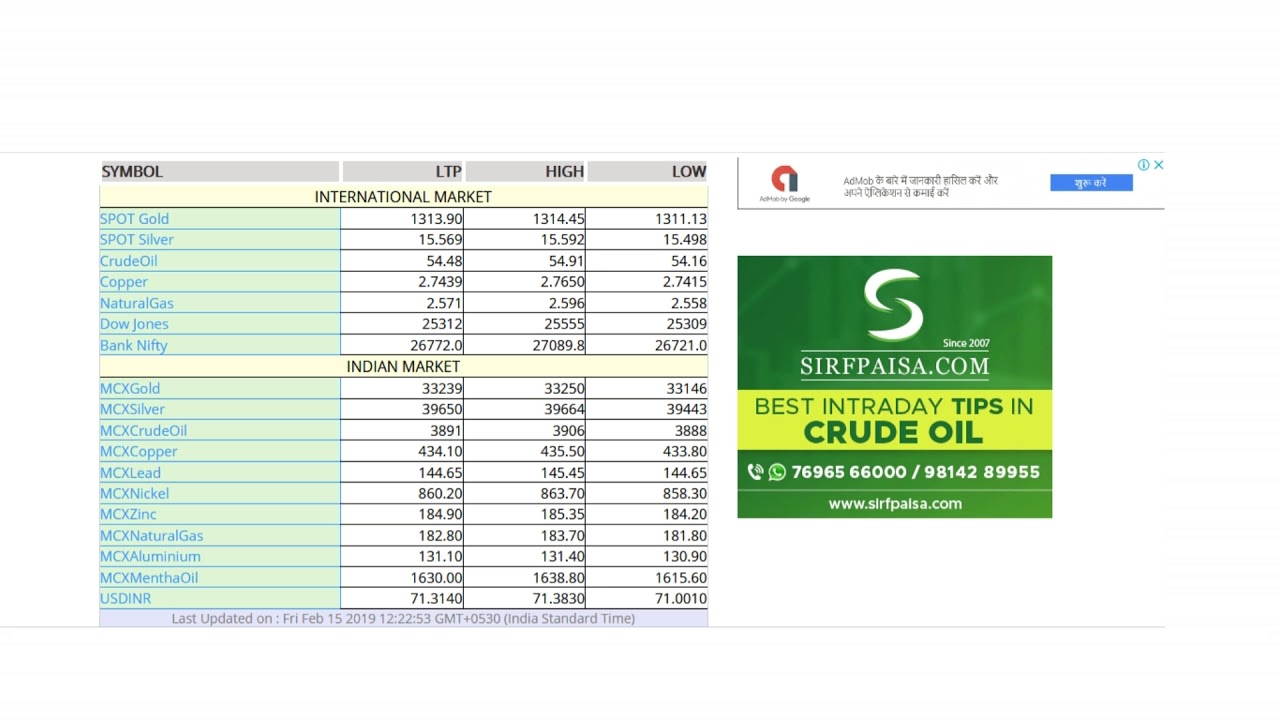Open the Dow Jones link
The height and width of the screenshot is (720, 1280).
pyautogui.click(x=134, y=324)
